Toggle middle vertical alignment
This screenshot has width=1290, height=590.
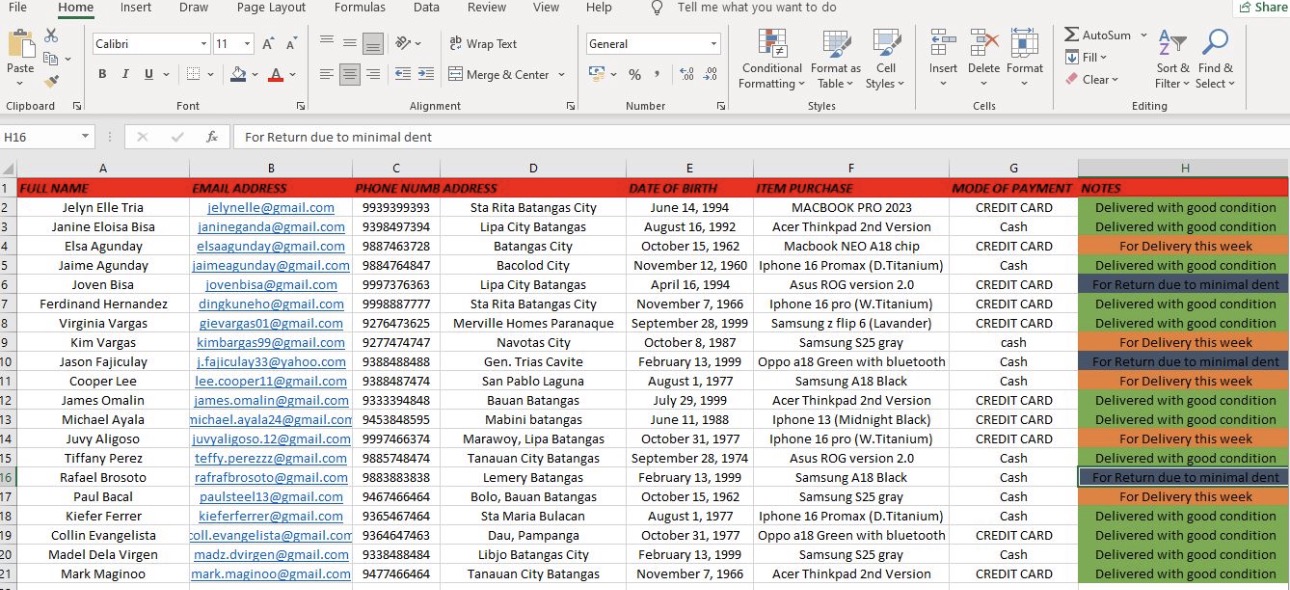(x=349, y=43)
